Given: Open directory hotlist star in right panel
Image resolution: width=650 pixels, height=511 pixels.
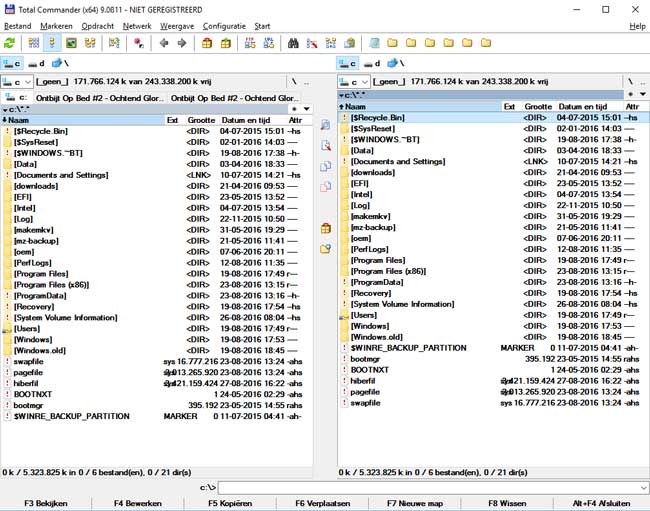Looking at the screenshot, I should point(631,94).
